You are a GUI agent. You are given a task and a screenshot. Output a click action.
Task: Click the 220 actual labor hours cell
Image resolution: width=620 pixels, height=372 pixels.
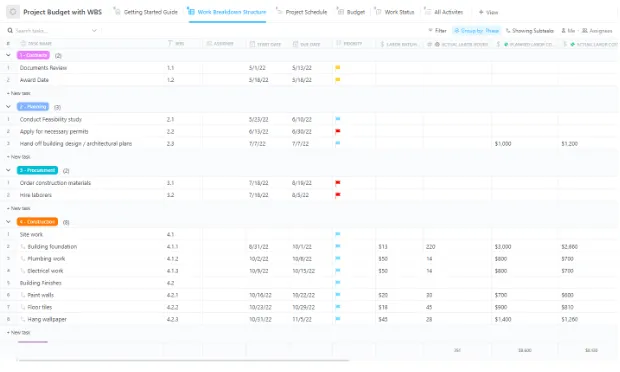point(431,247)
